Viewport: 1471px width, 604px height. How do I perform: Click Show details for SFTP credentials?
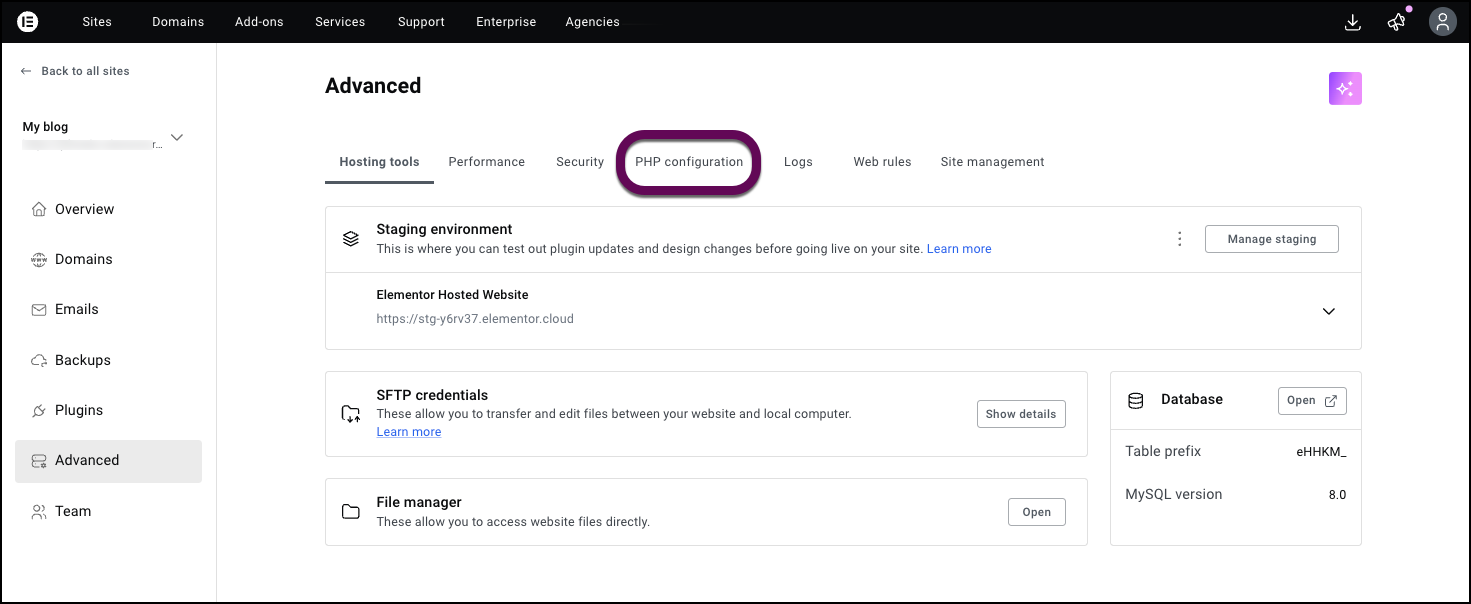click(1021, 414)
